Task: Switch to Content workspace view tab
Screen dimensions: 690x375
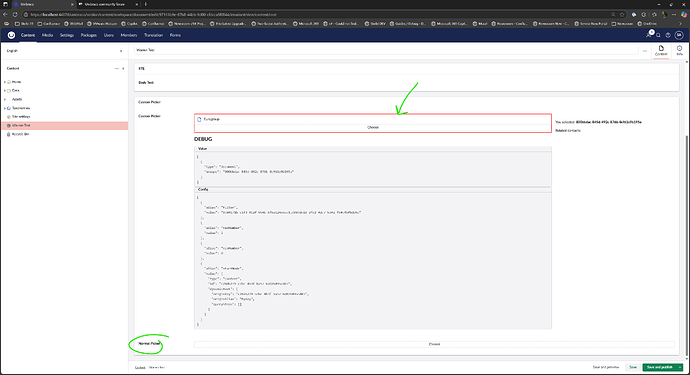Action: tap(661, 51)
